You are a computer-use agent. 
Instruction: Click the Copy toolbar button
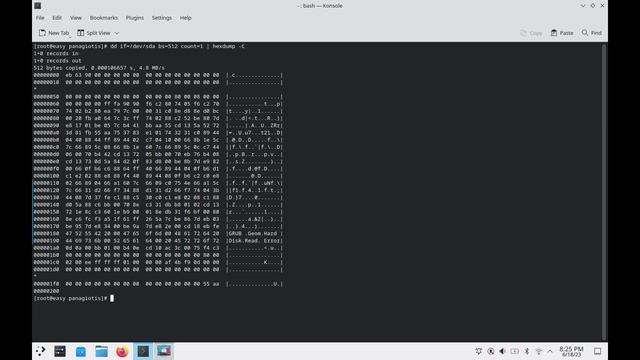coord(531,33)
